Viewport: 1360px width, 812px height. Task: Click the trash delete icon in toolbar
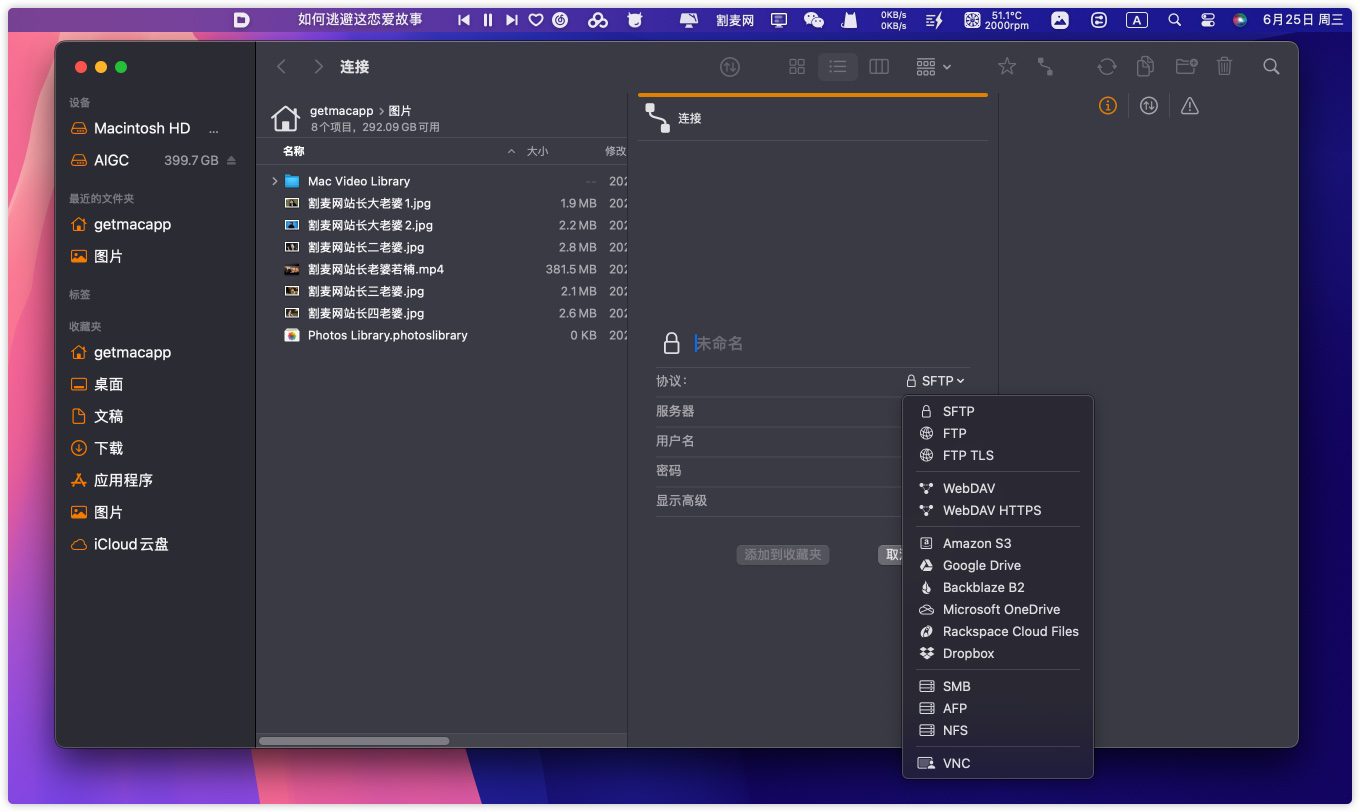pyautogui.click(x=1224, y=67)
